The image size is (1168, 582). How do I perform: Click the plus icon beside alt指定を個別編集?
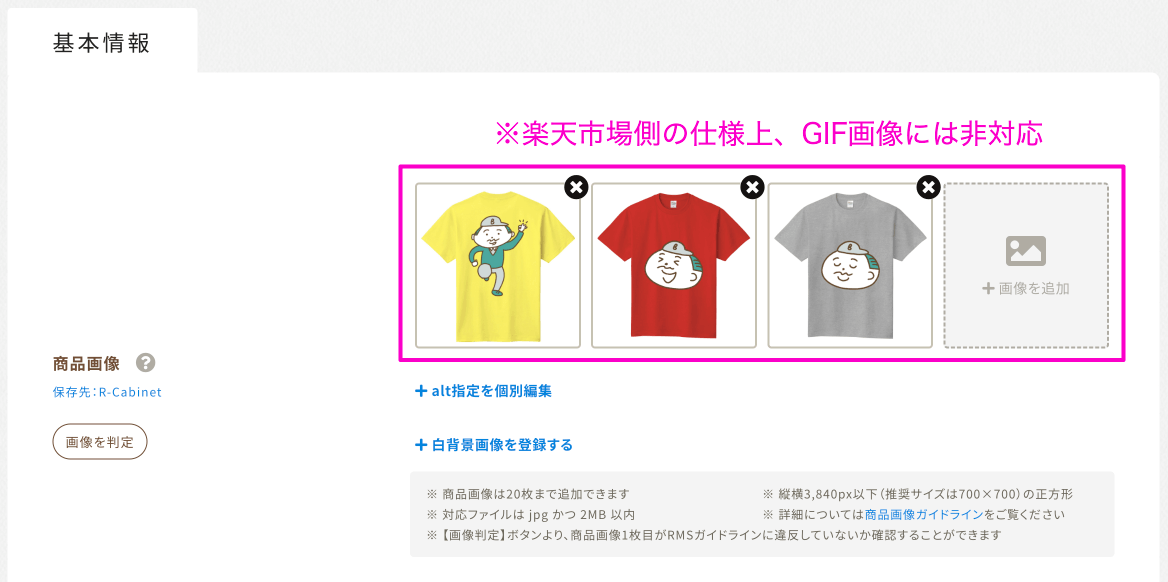pos(421,390)
